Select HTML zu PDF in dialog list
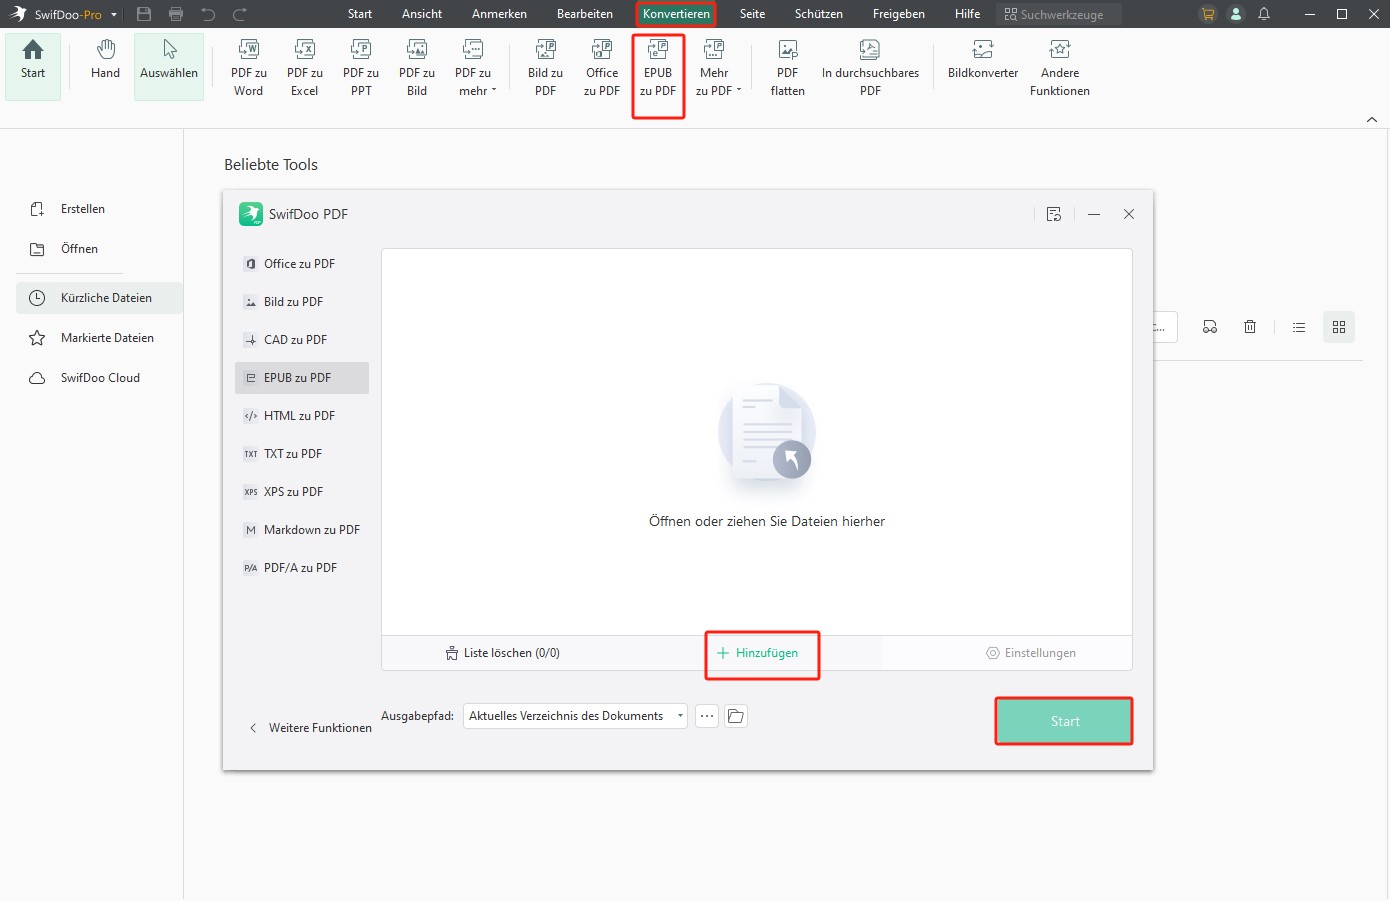The width and height of the screenshot is (1390, 901). (302, 416)
